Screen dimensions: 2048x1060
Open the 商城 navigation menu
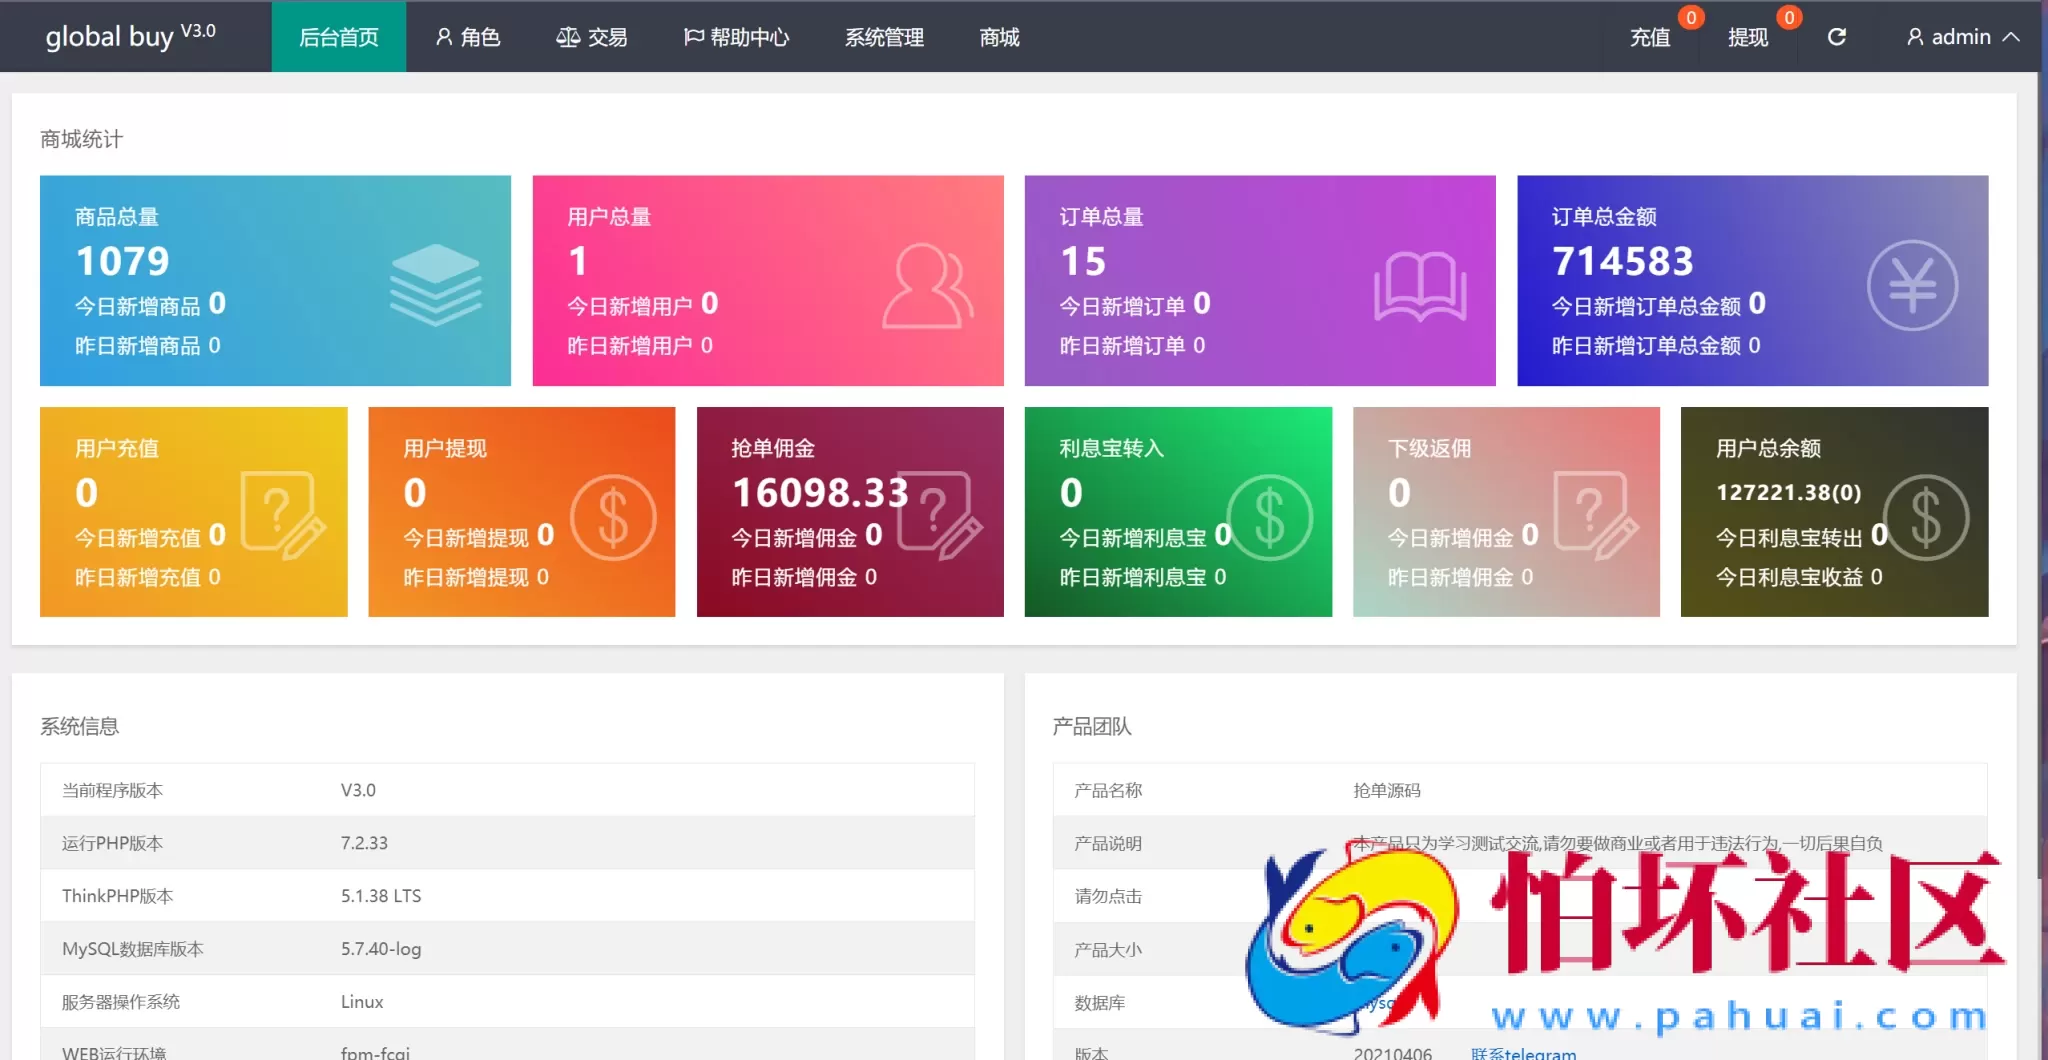[x=998, y=37]
